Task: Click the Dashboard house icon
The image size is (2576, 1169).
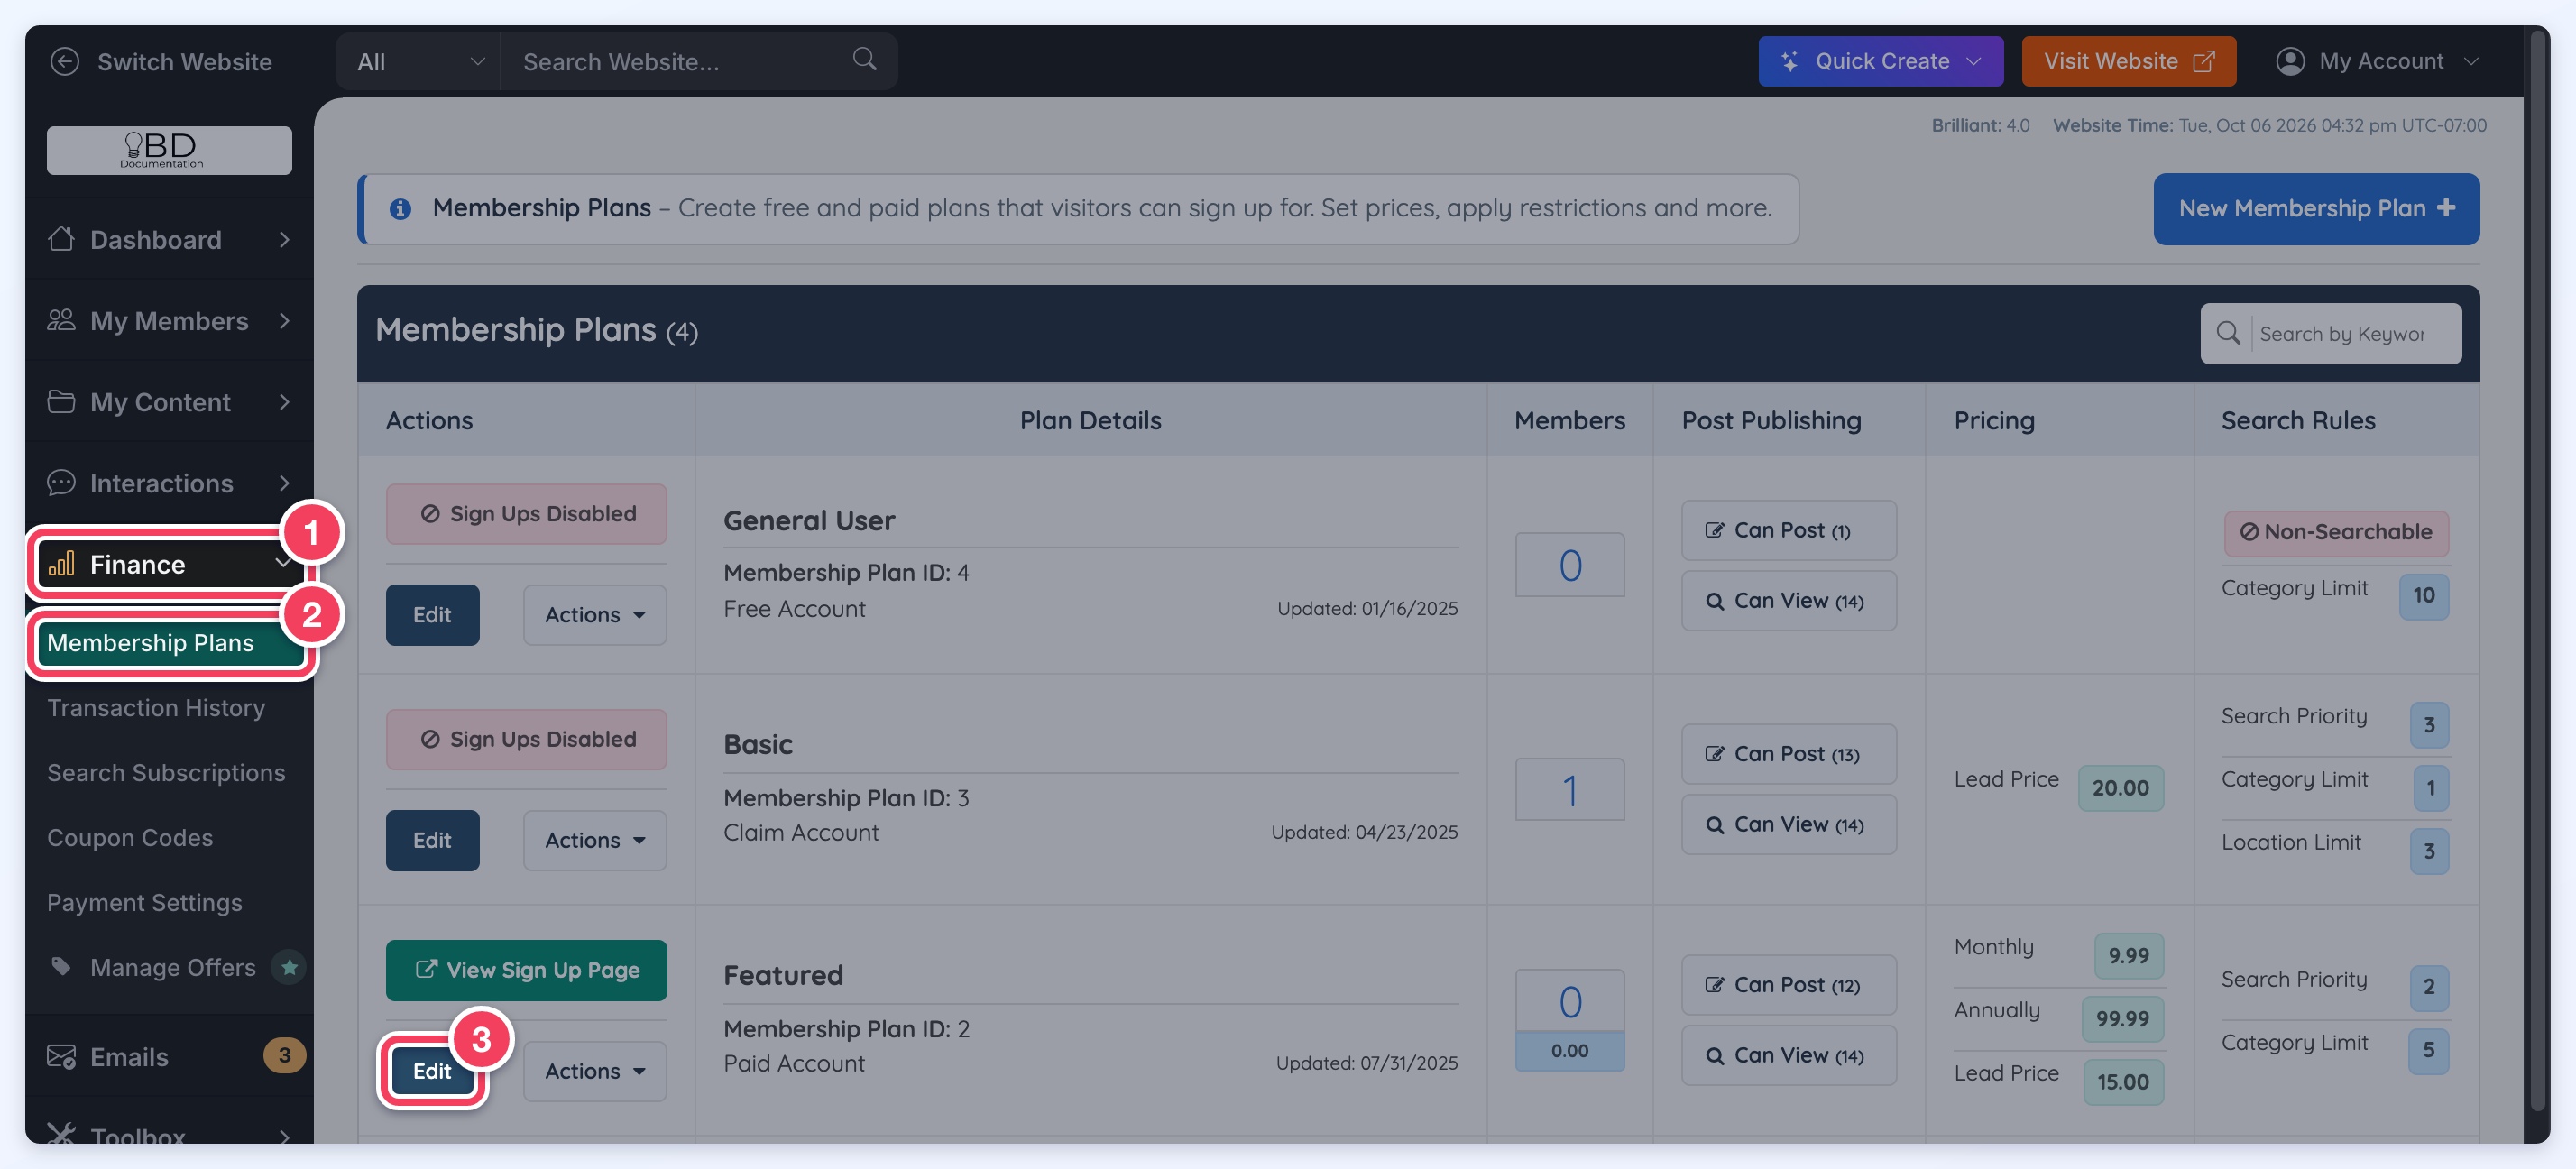Action: click(x=61, y=239)
